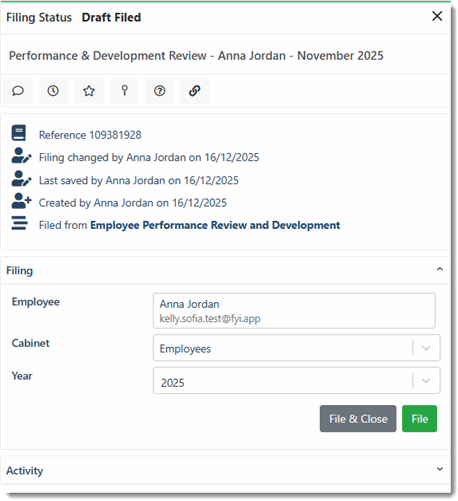Open the help question mark icon
Screen dimensions: 458x501
(x=160, y=91)
